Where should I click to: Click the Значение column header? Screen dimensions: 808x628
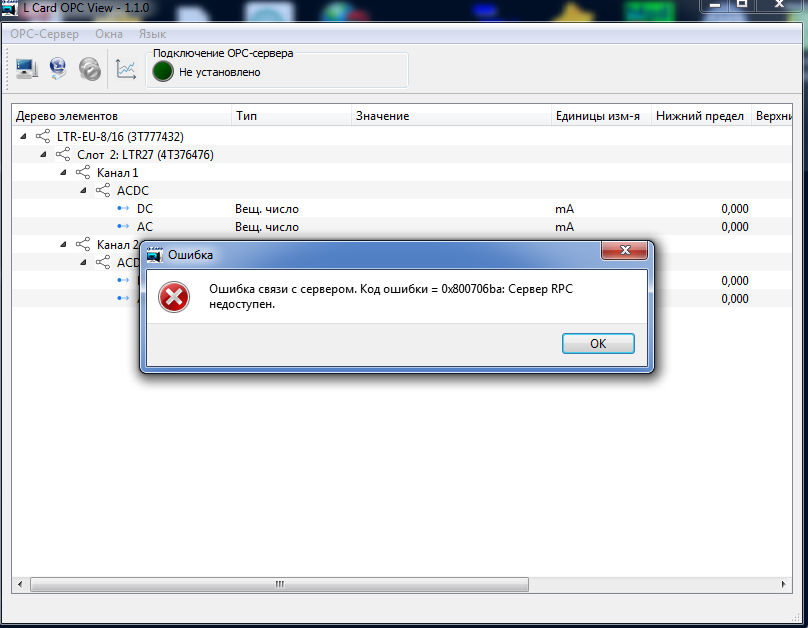click(x=382, y=116)
